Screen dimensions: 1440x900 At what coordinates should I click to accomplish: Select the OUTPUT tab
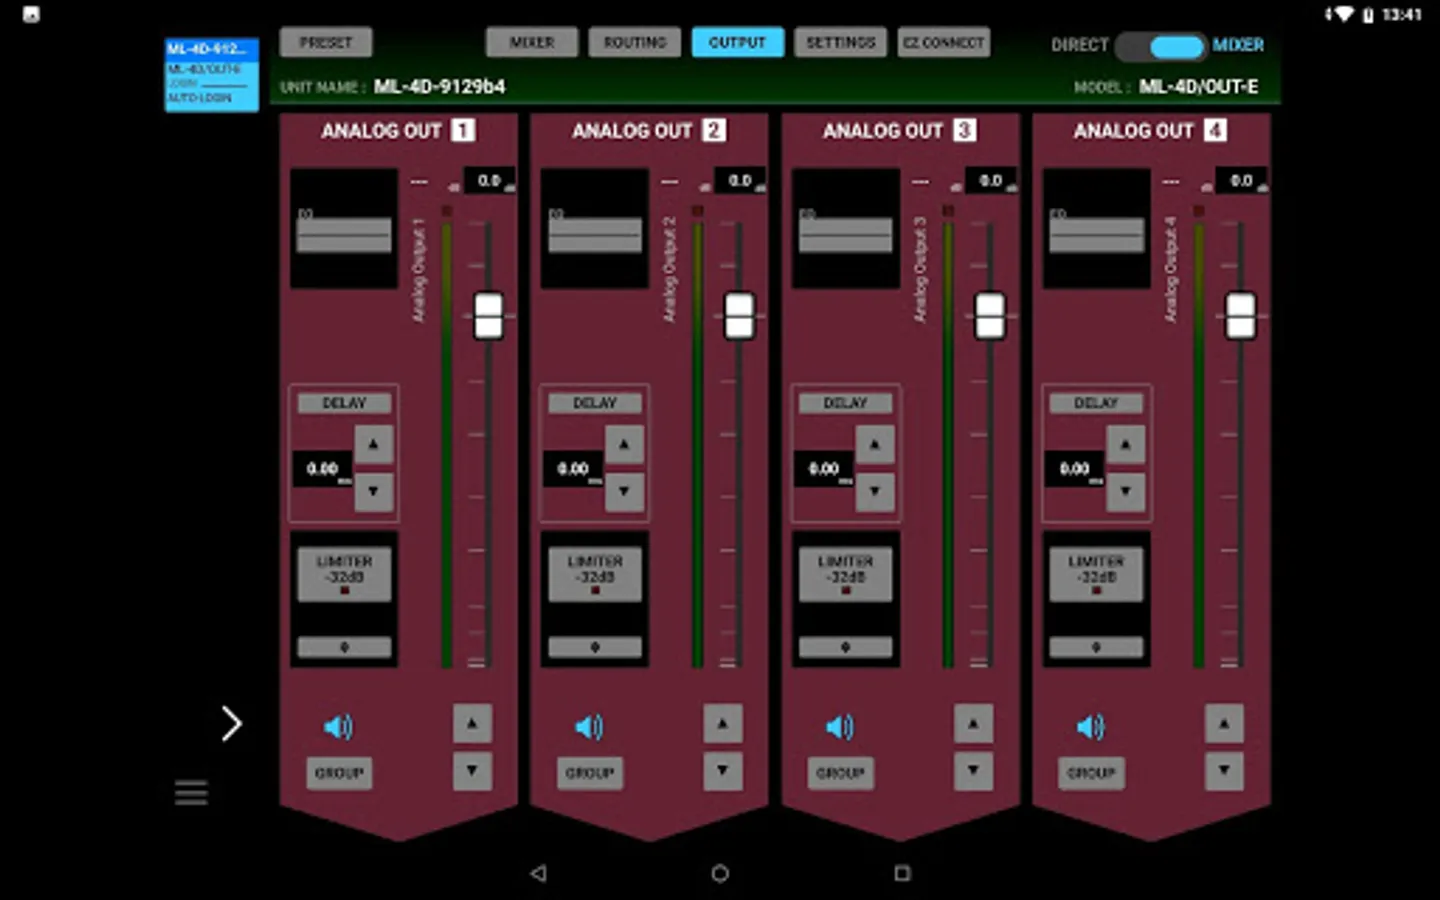(x=737, y=42)
